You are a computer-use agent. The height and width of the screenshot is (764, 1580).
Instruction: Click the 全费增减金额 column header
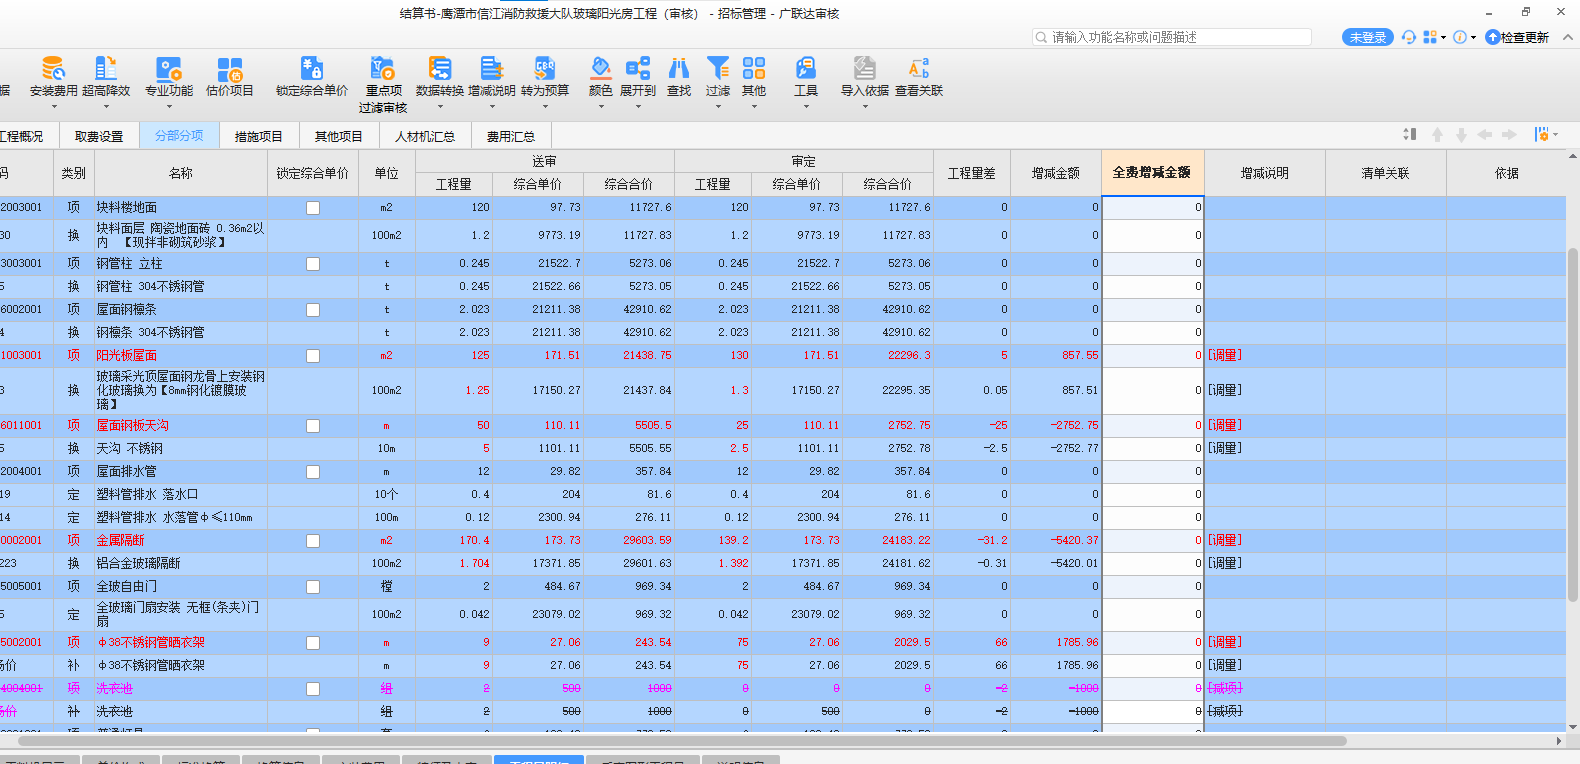pos(1152,173)
